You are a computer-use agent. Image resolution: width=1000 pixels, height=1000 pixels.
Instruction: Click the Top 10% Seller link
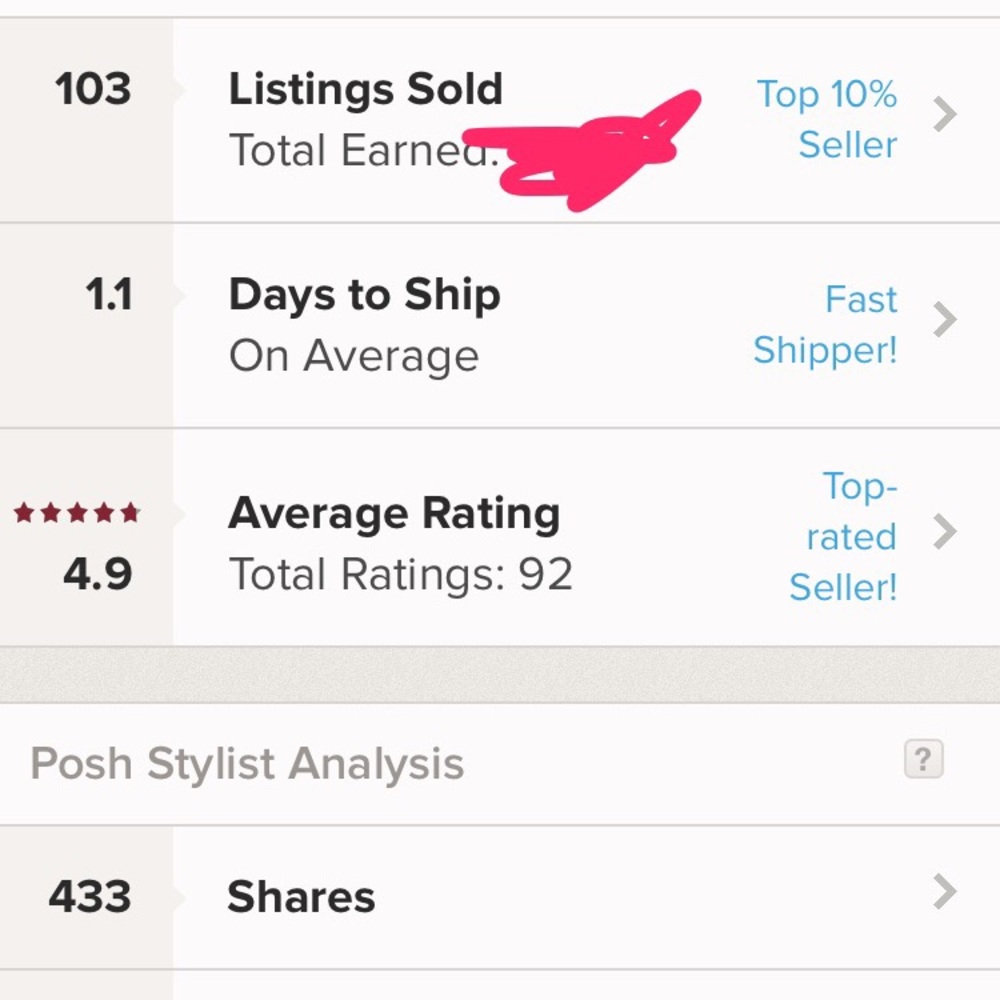tap(827, 119)
